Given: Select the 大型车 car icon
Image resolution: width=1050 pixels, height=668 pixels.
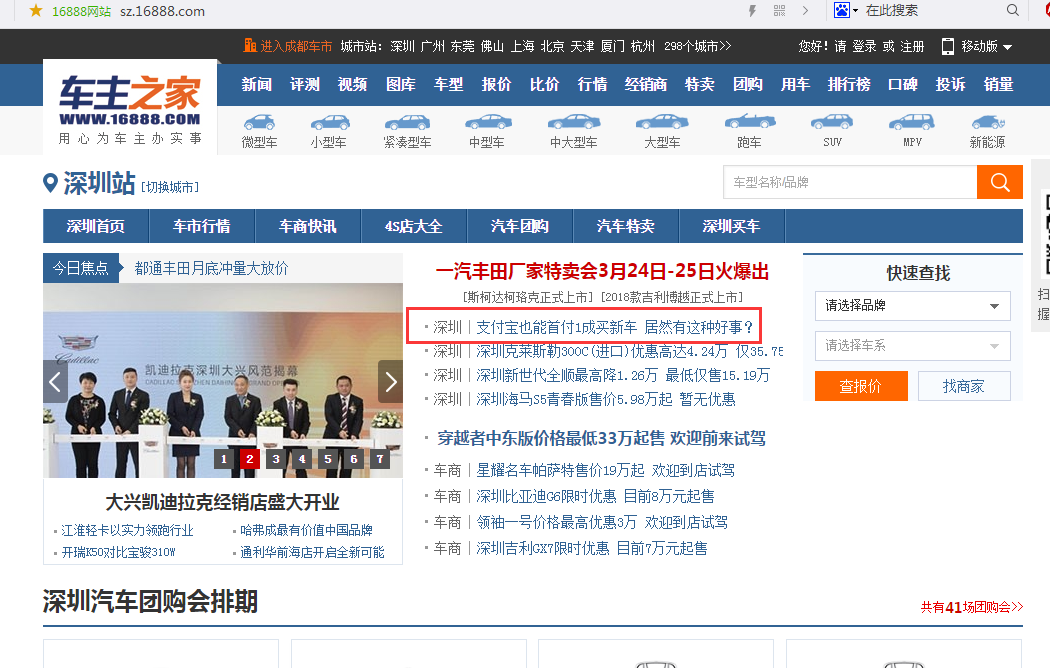Looking at the screenshot, I should 662,122.
